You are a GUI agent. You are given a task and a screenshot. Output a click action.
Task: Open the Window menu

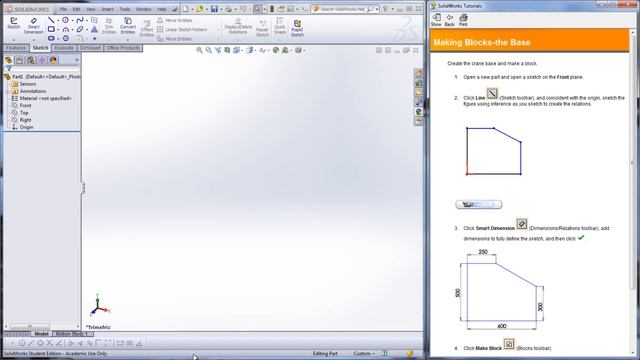(x=144, y=9)
